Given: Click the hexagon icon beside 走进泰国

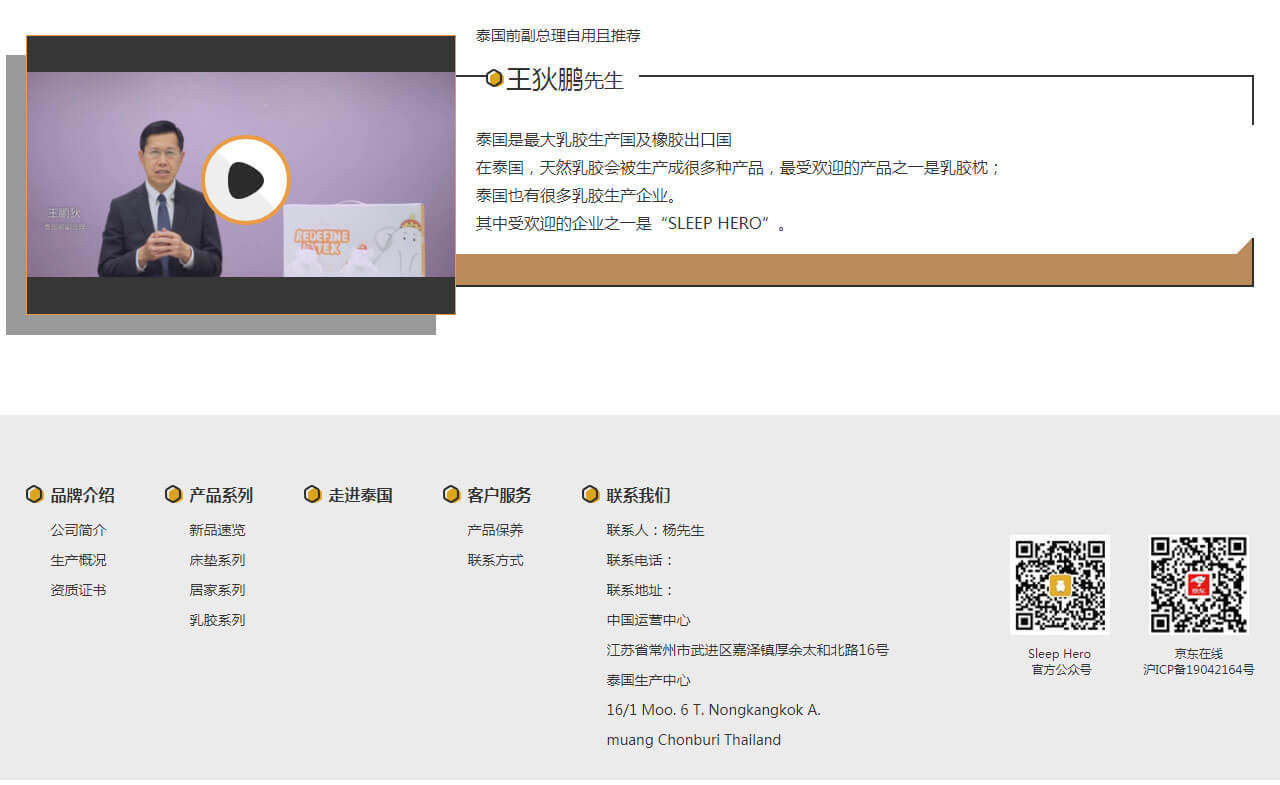Looking at the screenshot, I should (312, 495).
